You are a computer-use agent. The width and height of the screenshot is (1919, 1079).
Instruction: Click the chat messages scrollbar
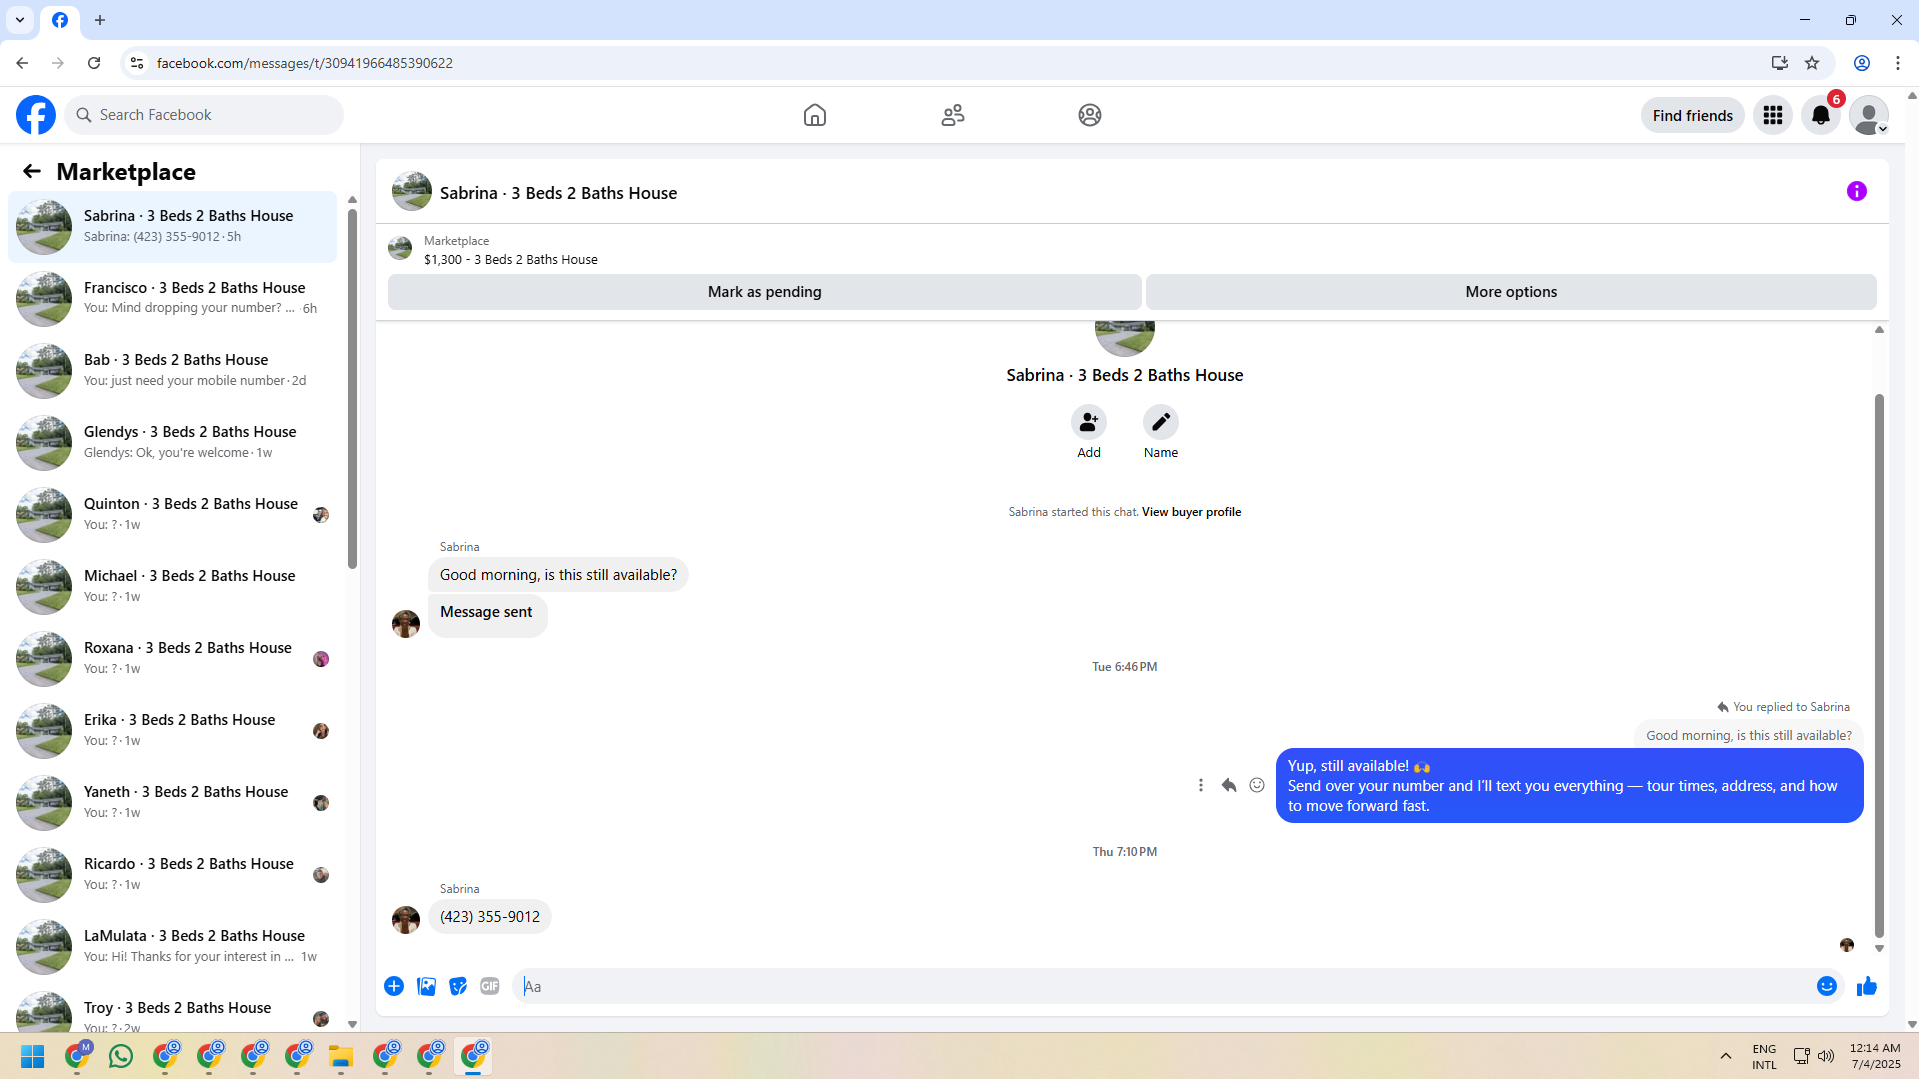coord(1879,665)
